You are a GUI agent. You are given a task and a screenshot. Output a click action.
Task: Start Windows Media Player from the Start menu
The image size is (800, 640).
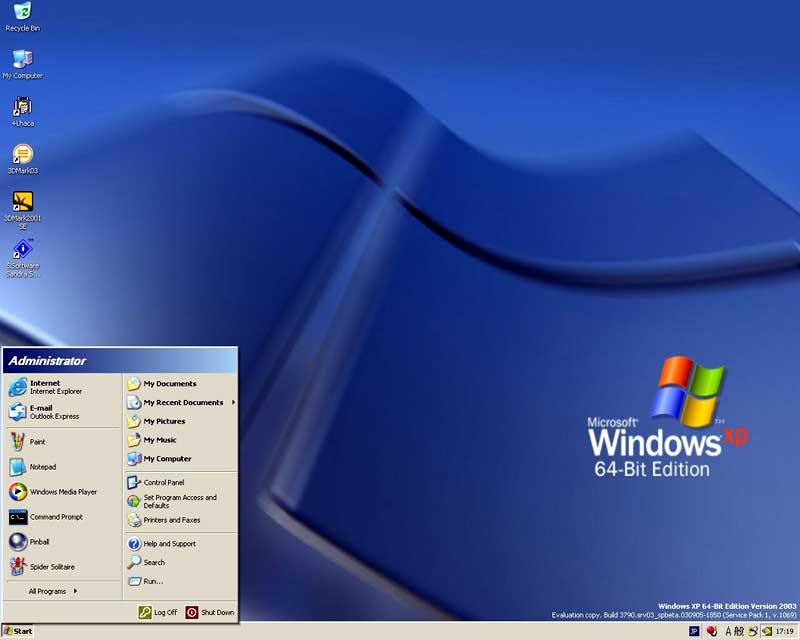pos(62,491)
